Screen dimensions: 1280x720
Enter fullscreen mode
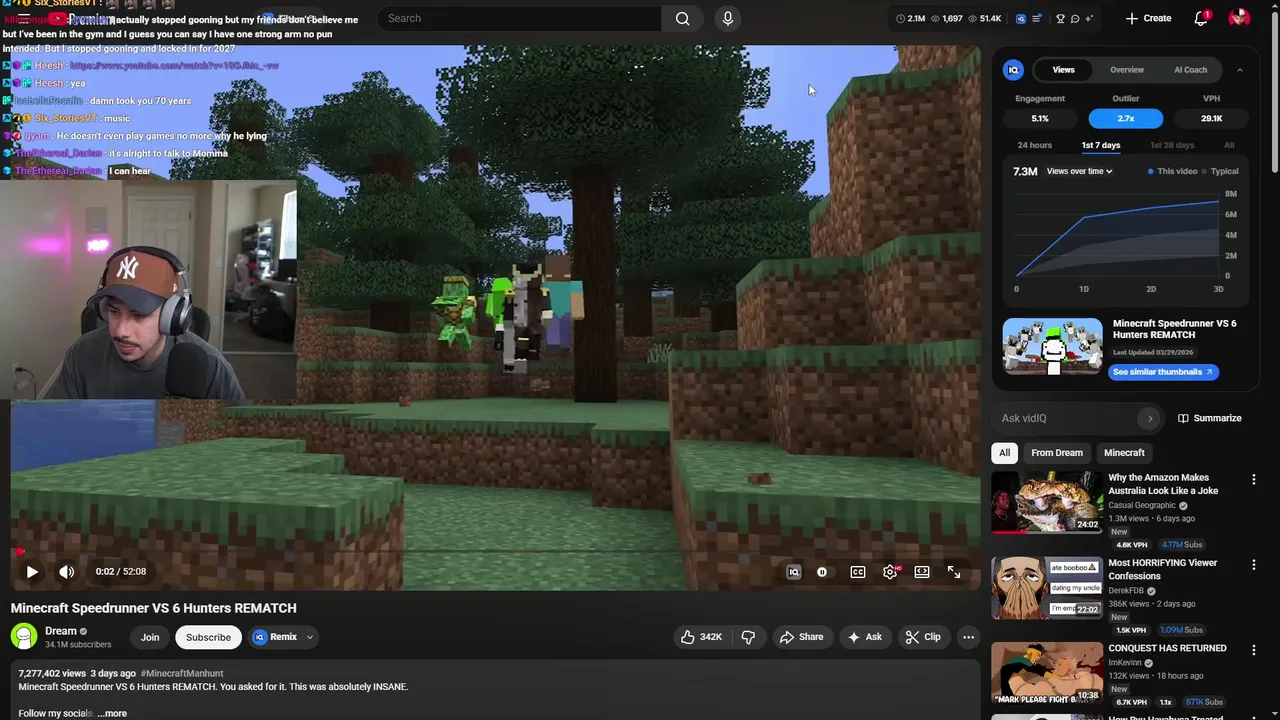coord(954,572)
